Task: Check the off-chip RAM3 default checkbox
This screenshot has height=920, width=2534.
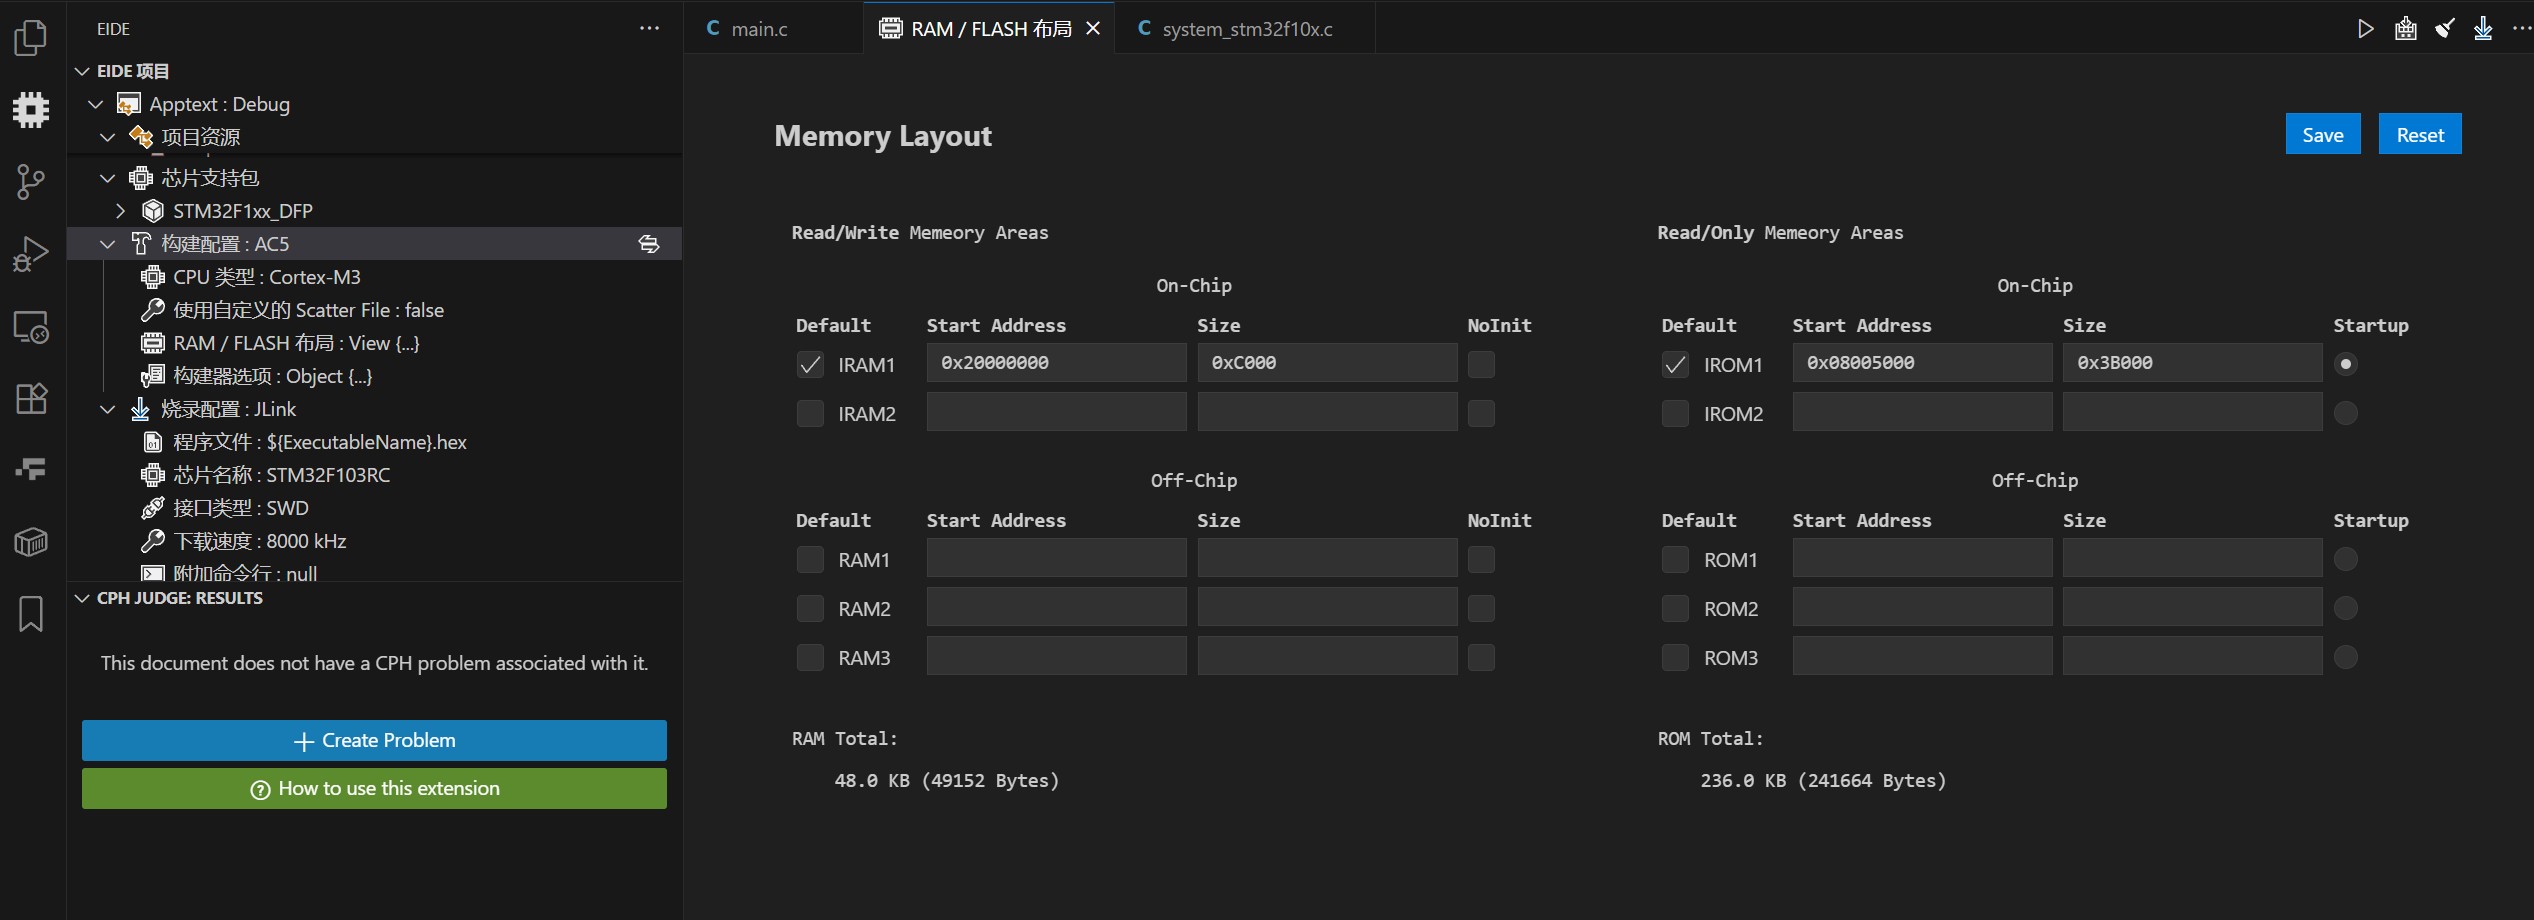Action: coord(810,657)
